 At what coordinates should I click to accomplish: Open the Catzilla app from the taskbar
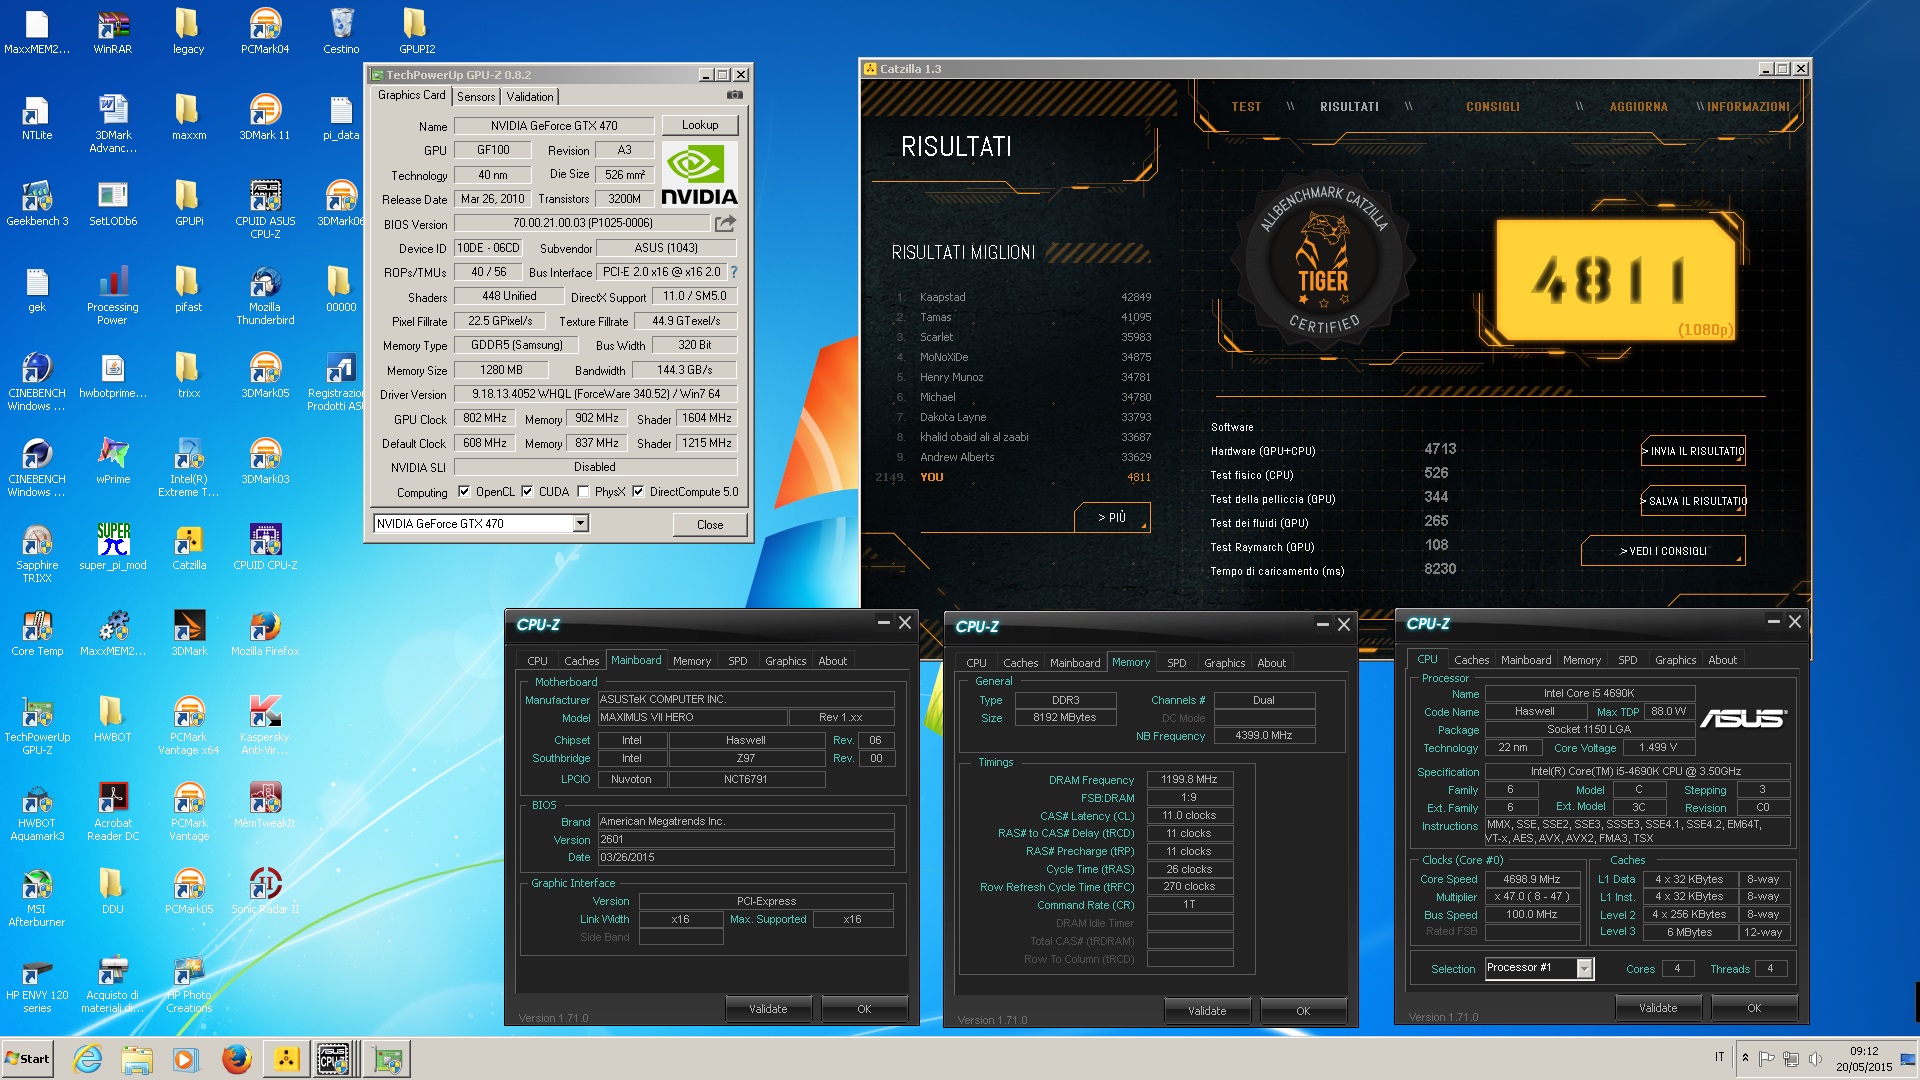(x=287, y=1058)
